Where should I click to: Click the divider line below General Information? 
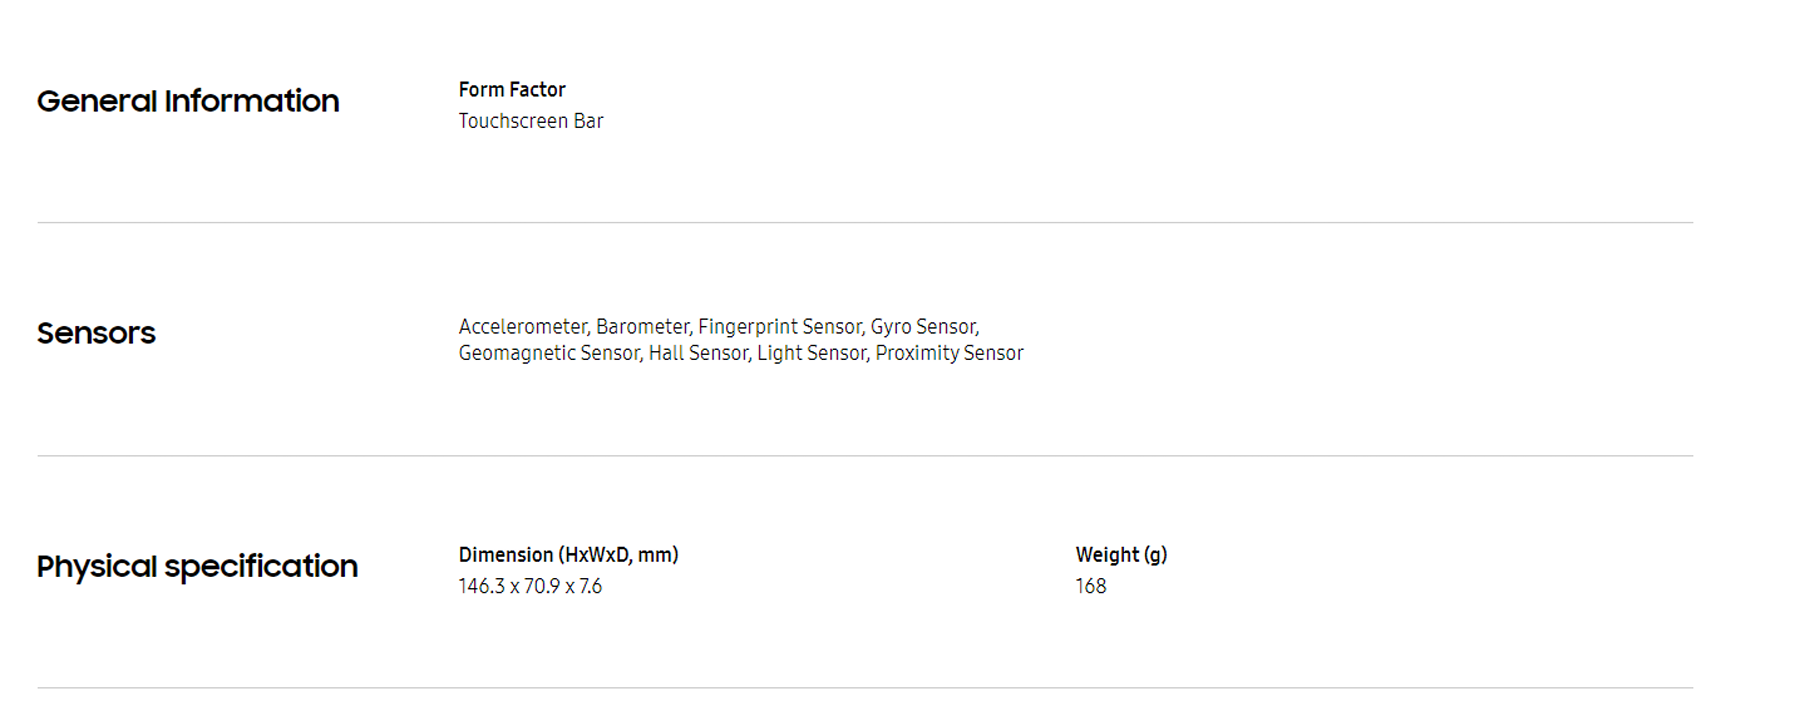(x=865, y=223)
